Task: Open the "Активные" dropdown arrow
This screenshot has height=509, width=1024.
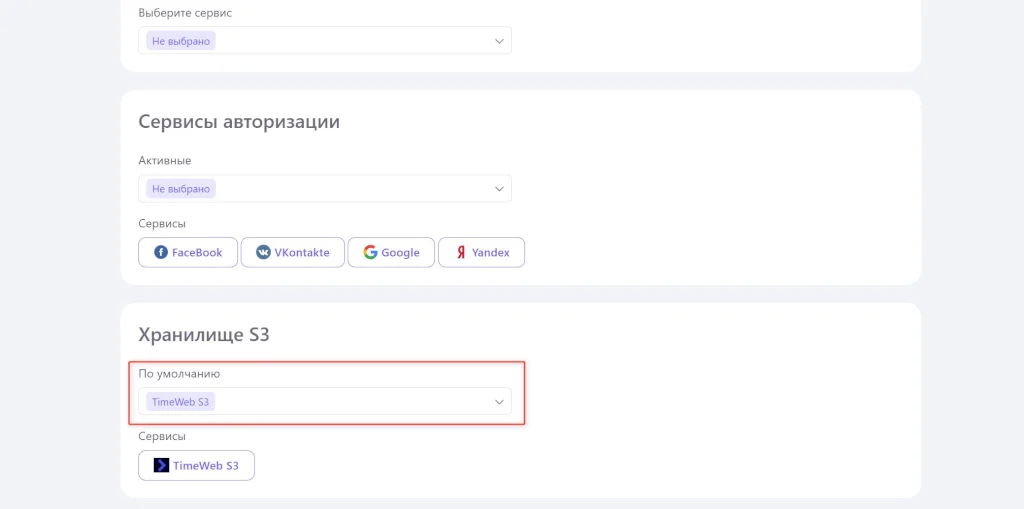Action: coord(499,189)
